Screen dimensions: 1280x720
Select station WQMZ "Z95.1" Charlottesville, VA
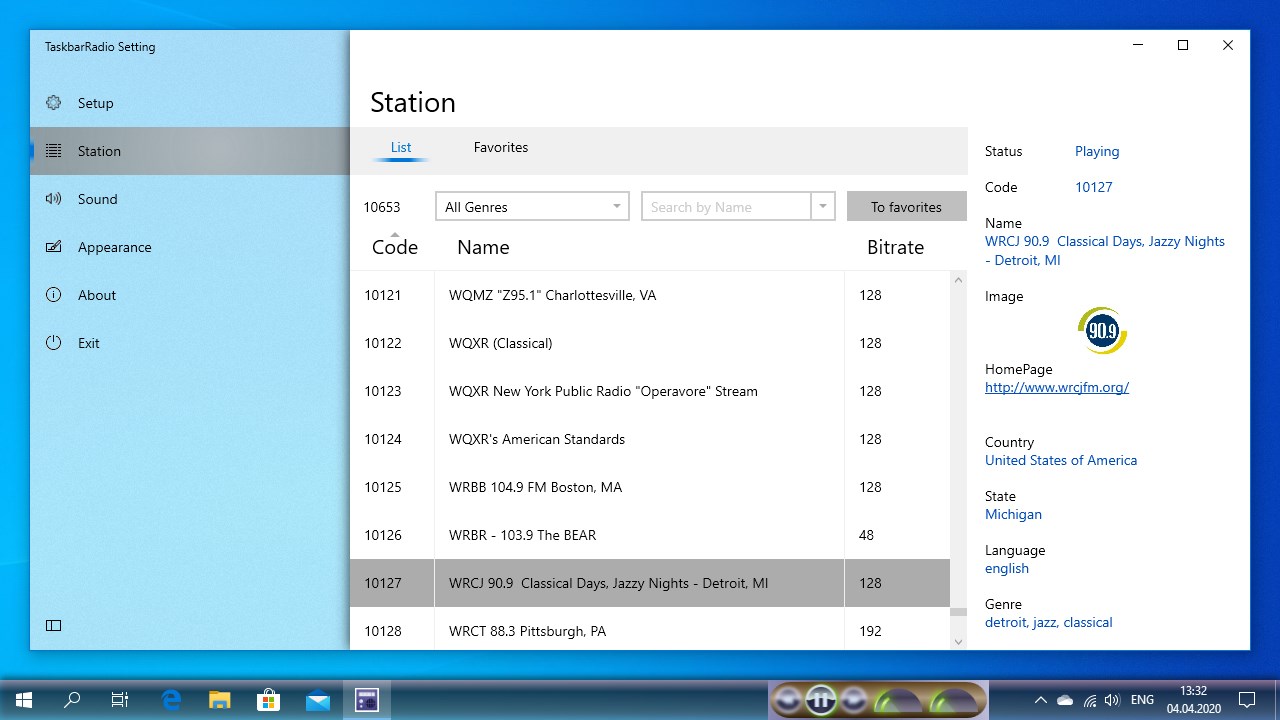[x=650, y=295]
